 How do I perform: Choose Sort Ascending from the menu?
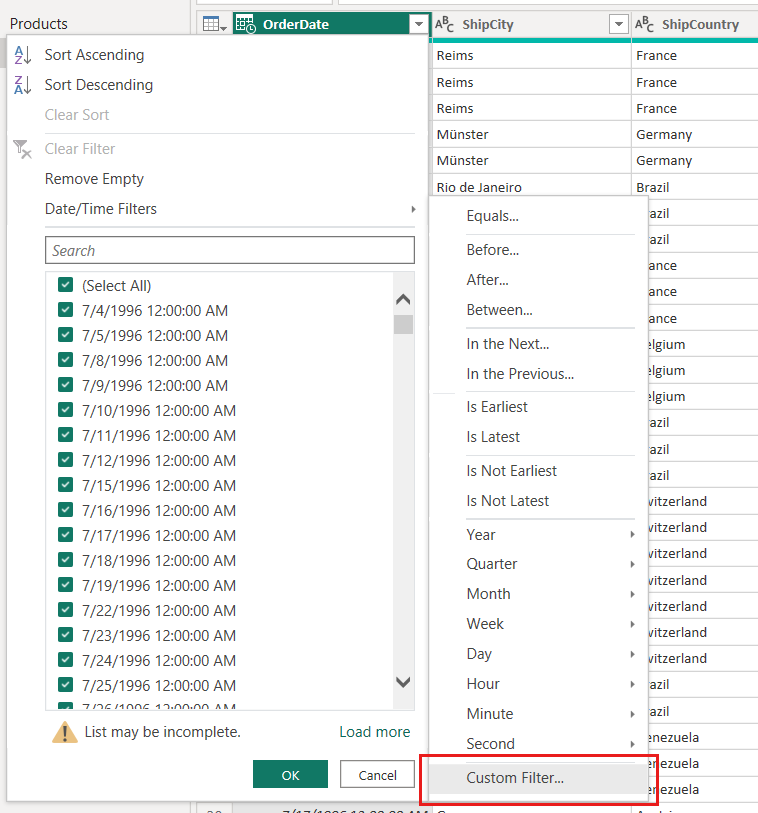click(94, 55)
